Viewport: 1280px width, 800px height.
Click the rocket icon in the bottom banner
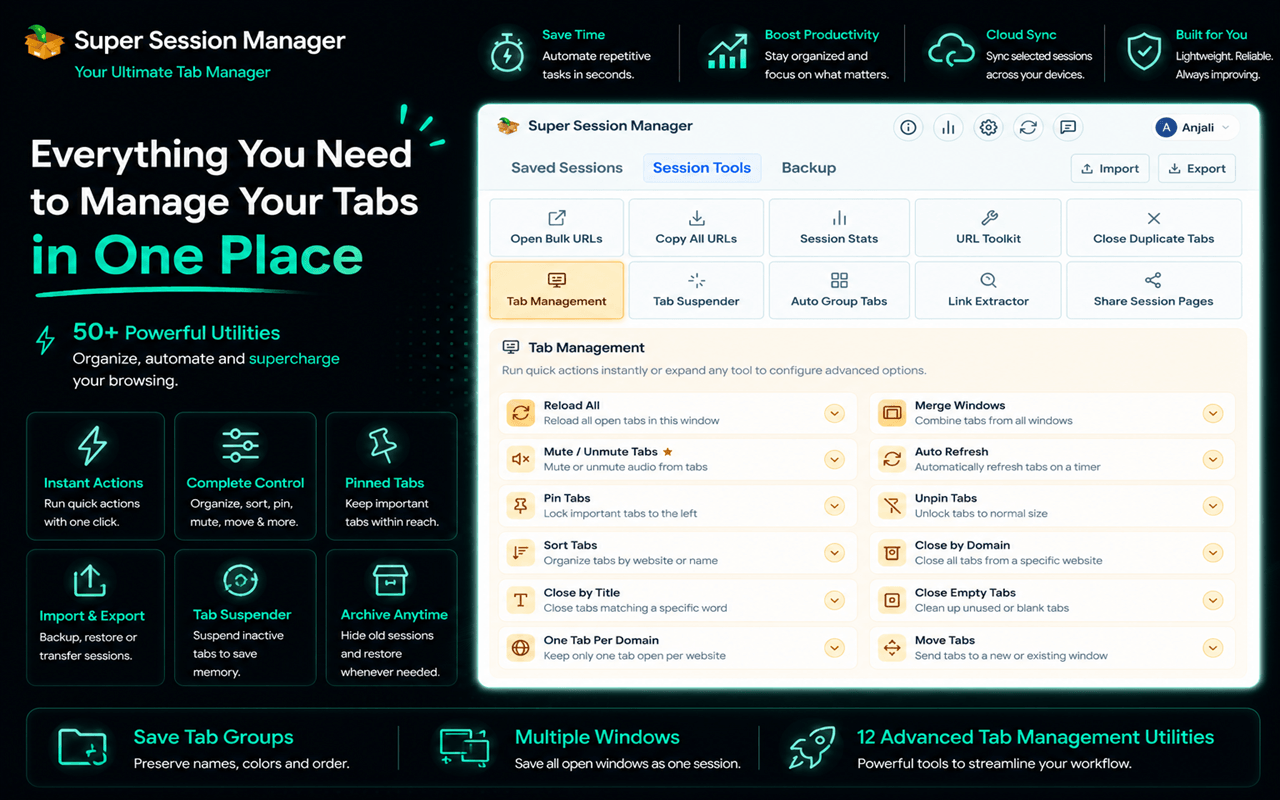(812, 748)
